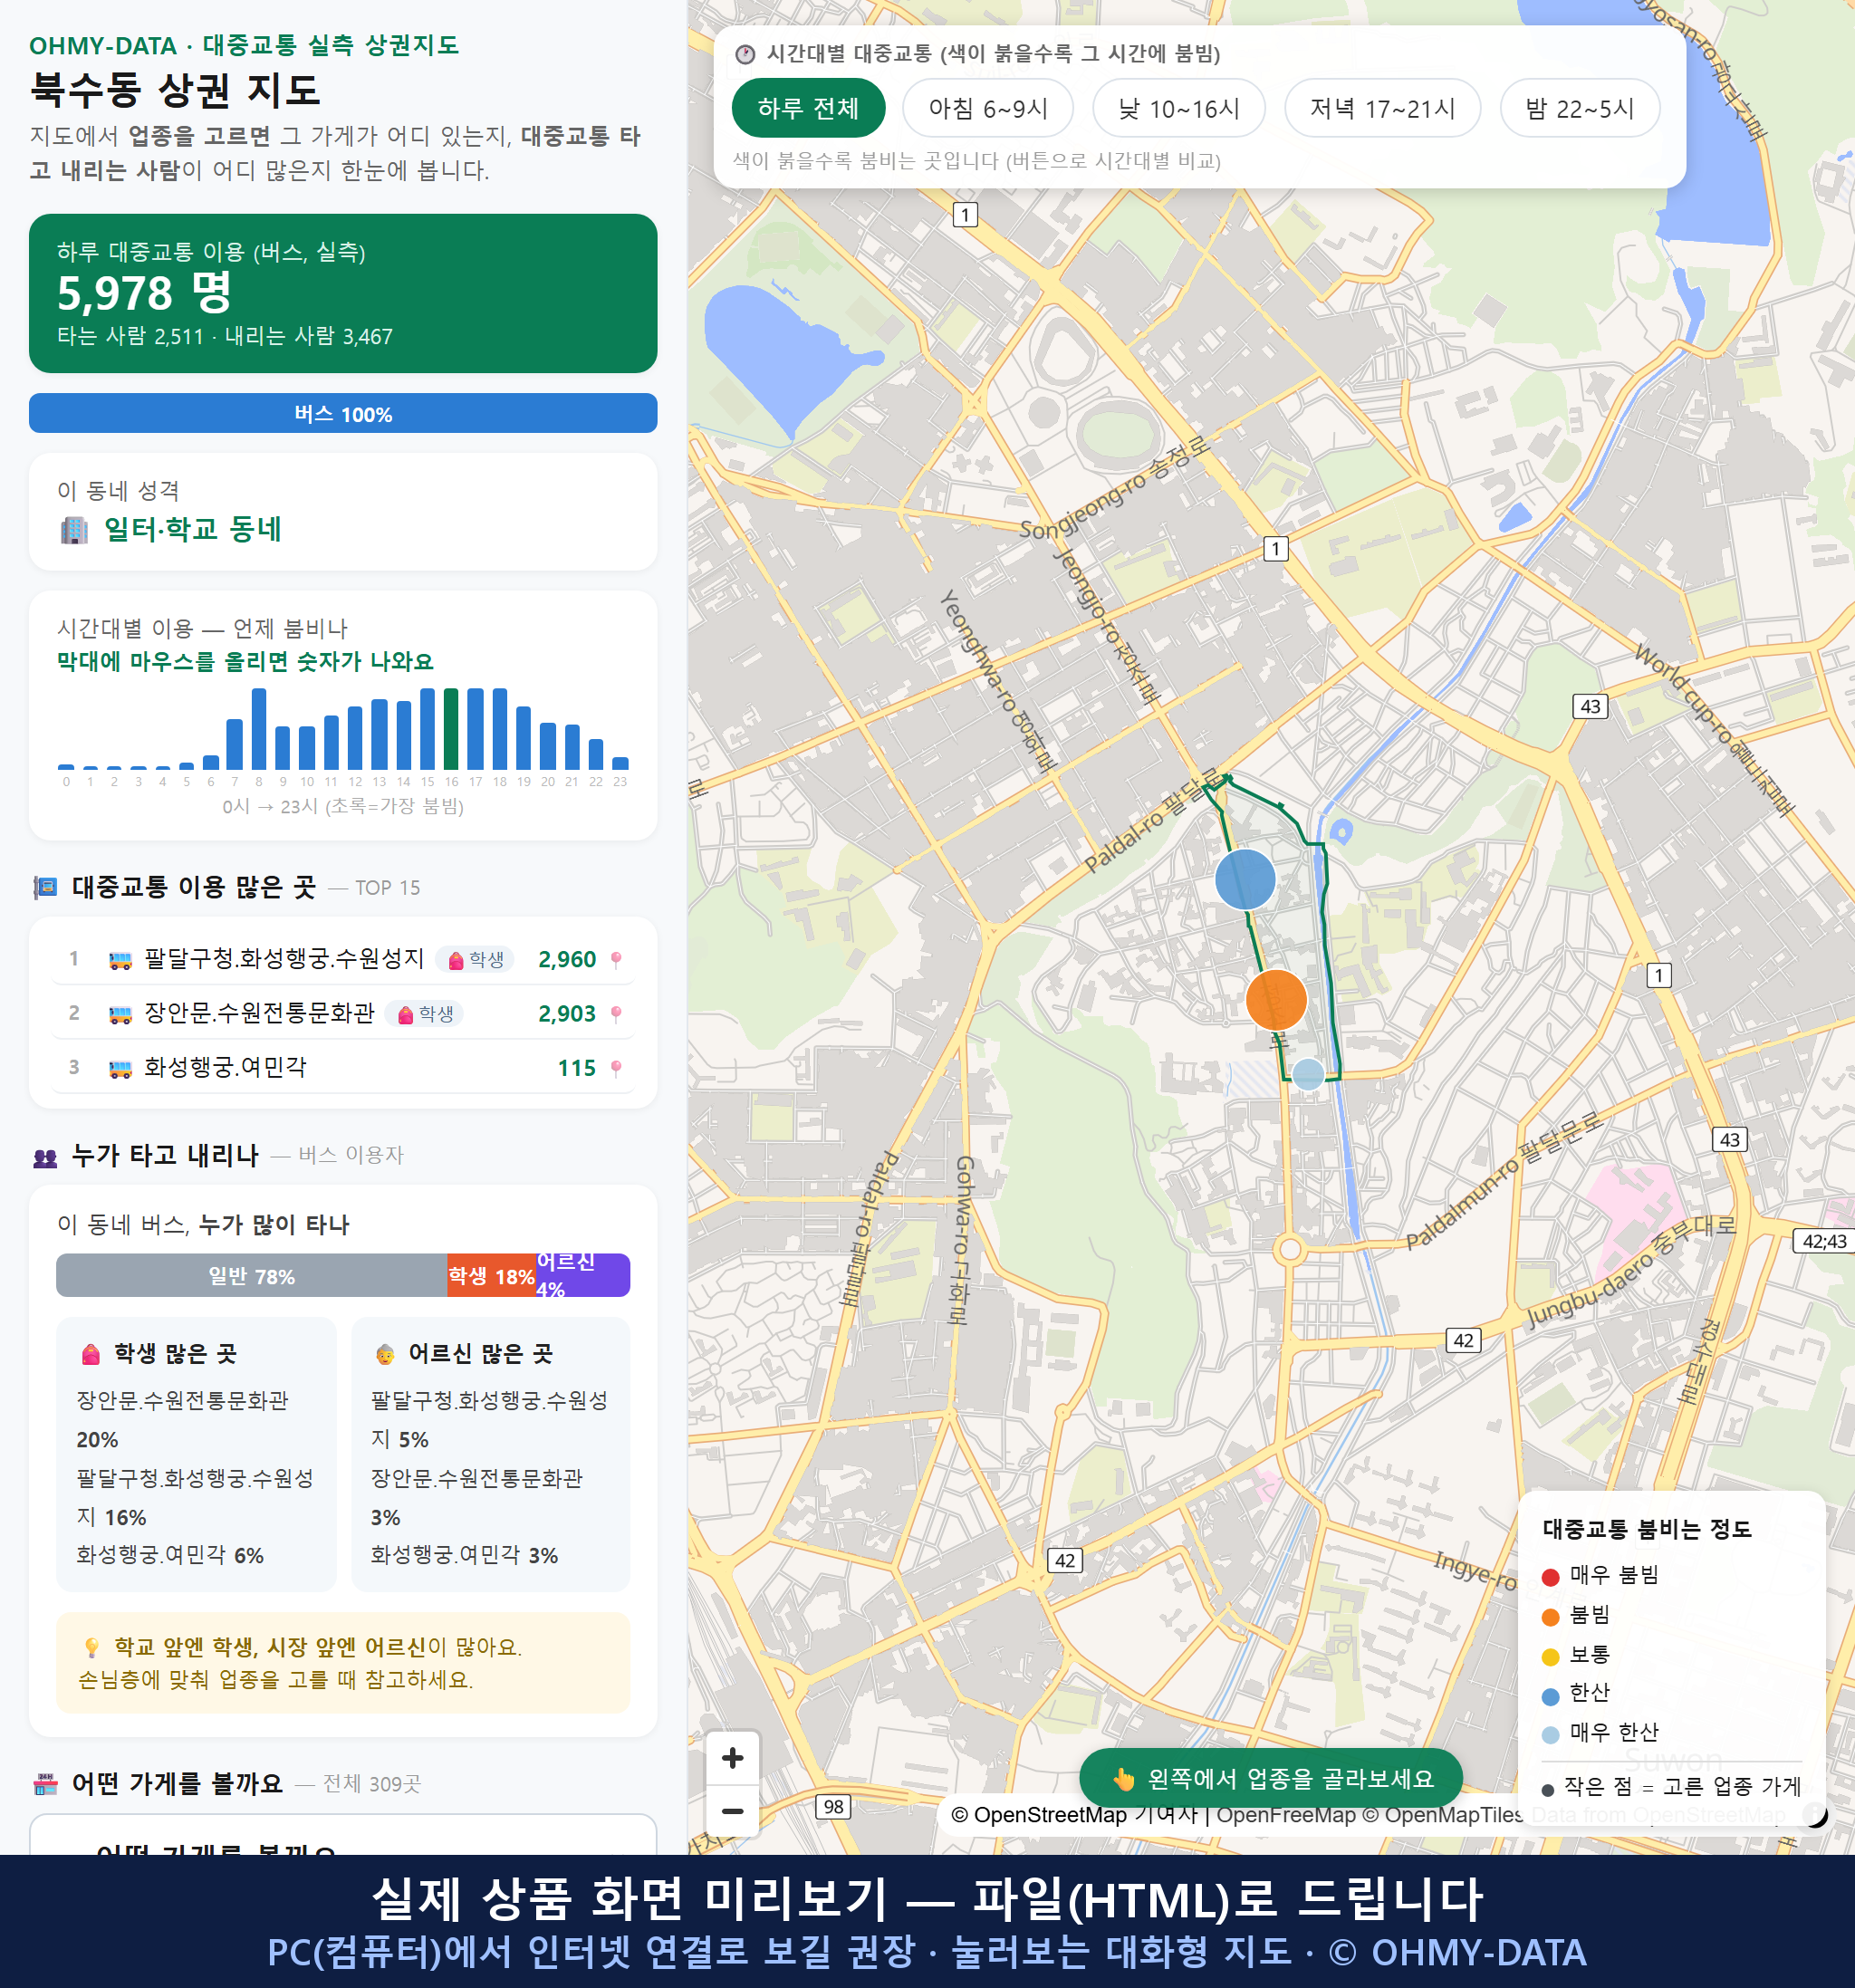Click the building icon beside 일터·학교 동네
The image size is (1855, 1988).
pos(74,530)
